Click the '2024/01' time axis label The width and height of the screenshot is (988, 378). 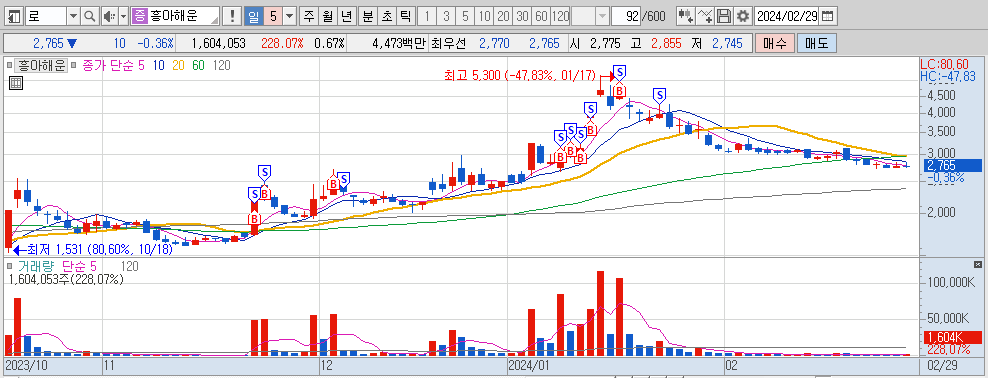point(528,365)
